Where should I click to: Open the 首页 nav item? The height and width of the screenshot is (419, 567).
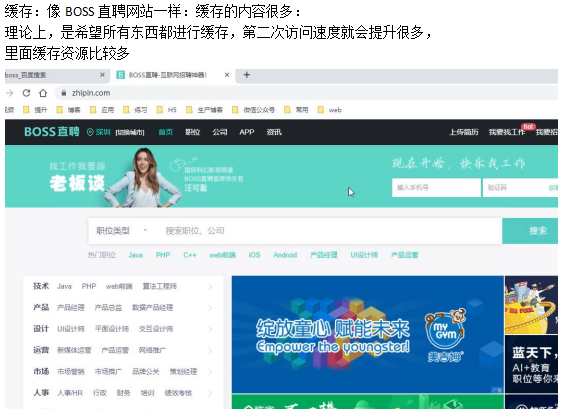[166, 132]
